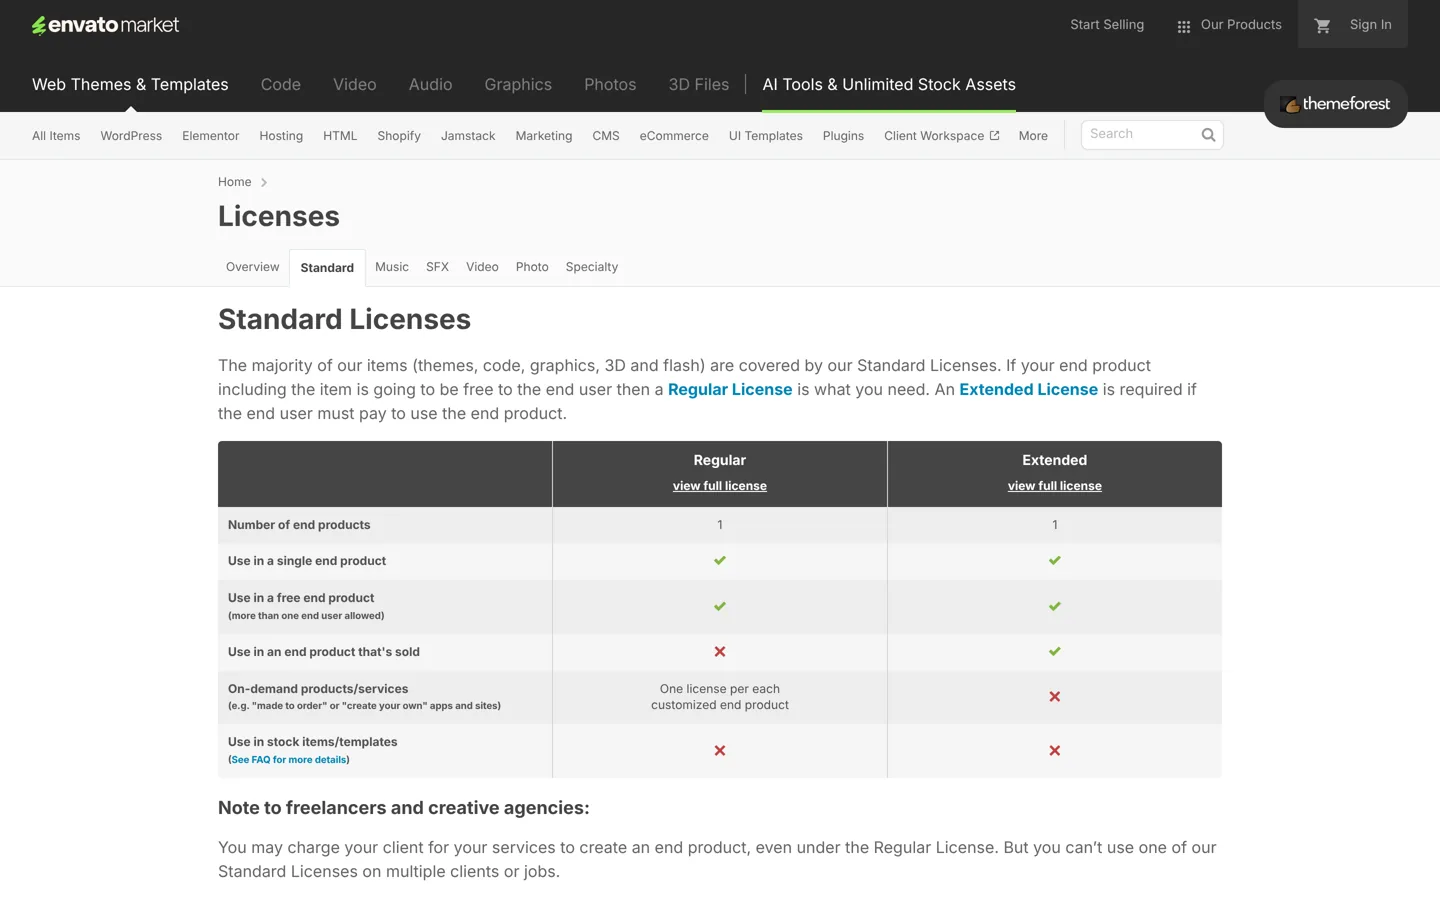Click the Client Workspace external link icon

994,136
